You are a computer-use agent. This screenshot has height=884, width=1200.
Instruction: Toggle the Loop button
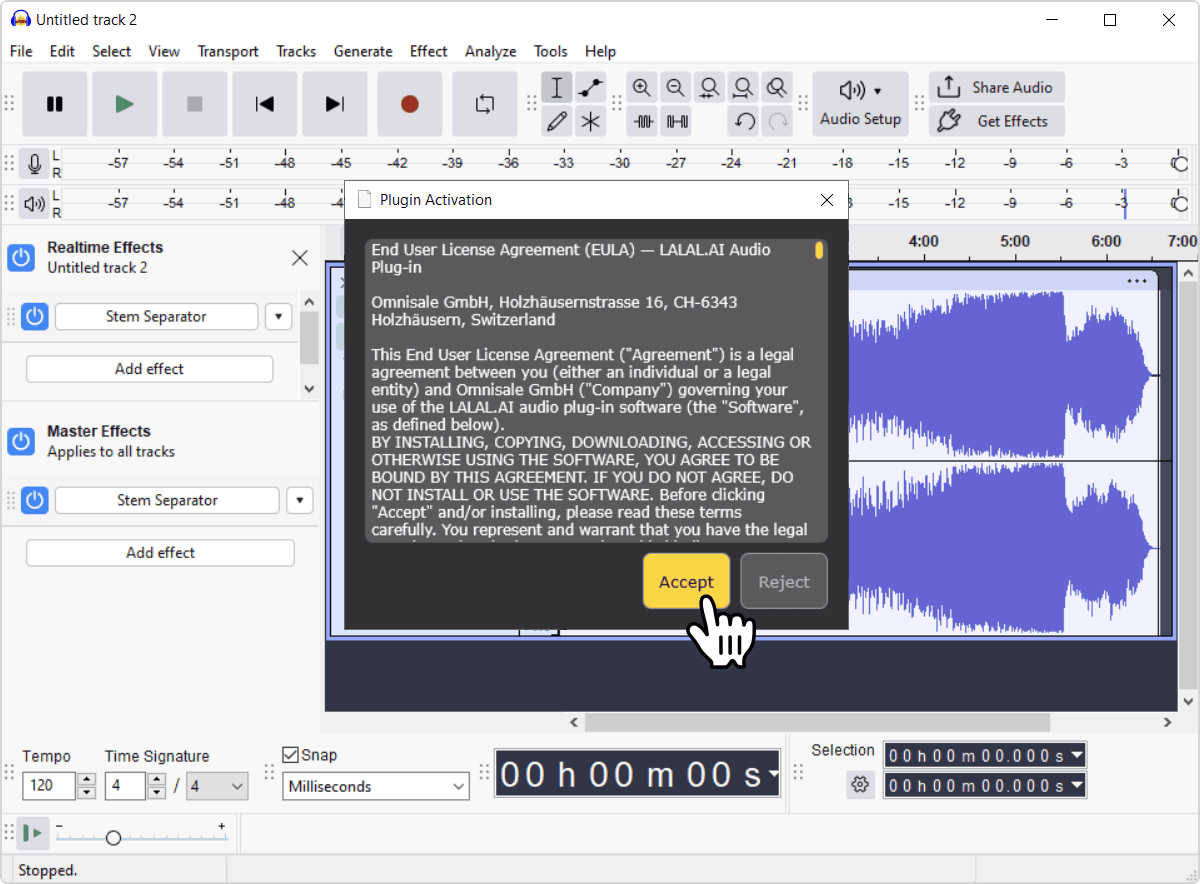(485, 104)
